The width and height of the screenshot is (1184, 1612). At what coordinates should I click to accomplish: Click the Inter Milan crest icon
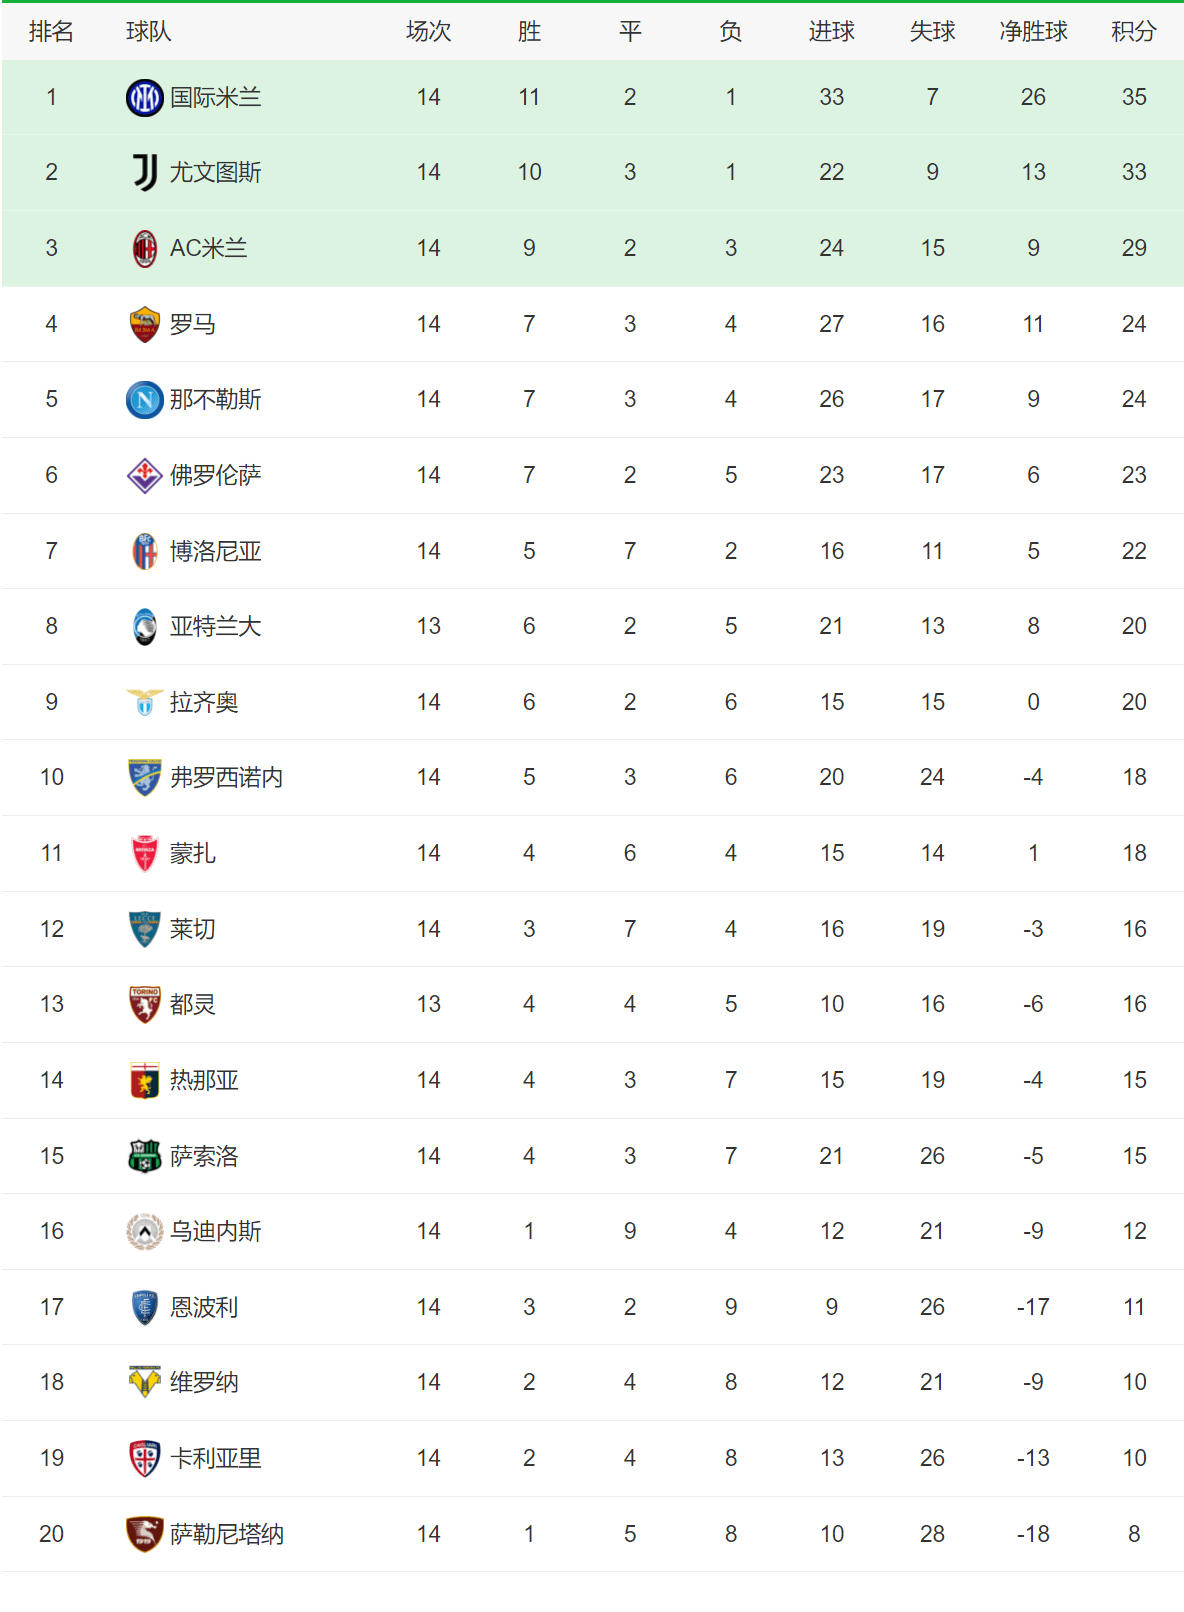click(x=145, y=98)
